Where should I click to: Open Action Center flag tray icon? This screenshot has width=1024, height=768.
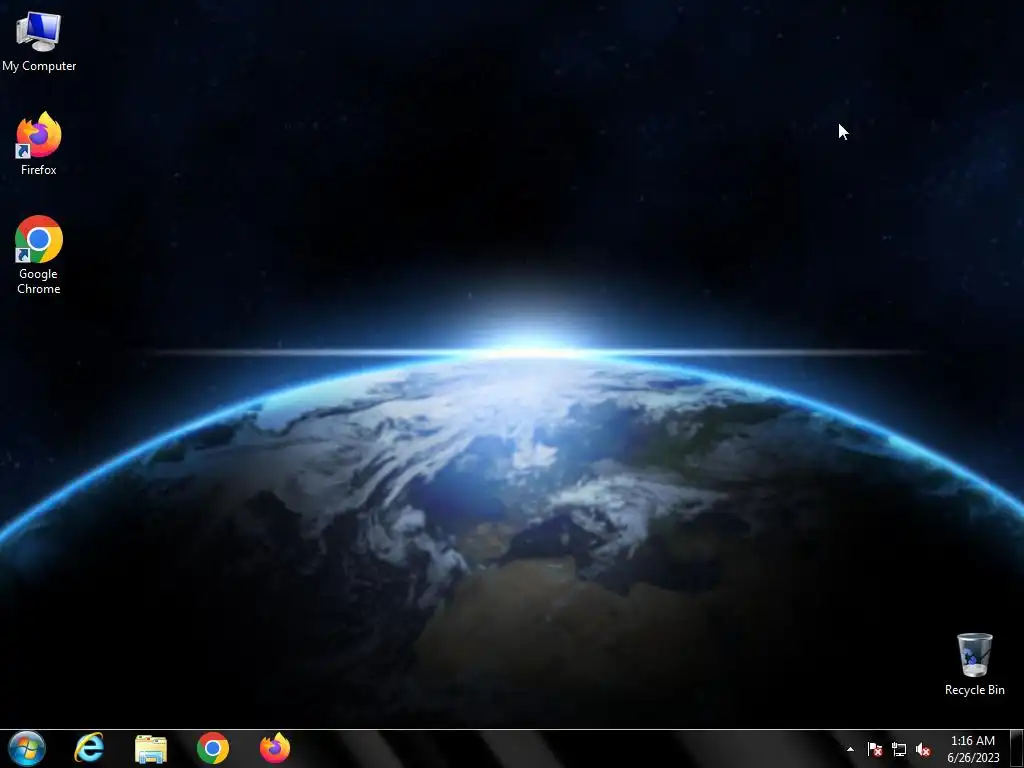pos(875,749)
